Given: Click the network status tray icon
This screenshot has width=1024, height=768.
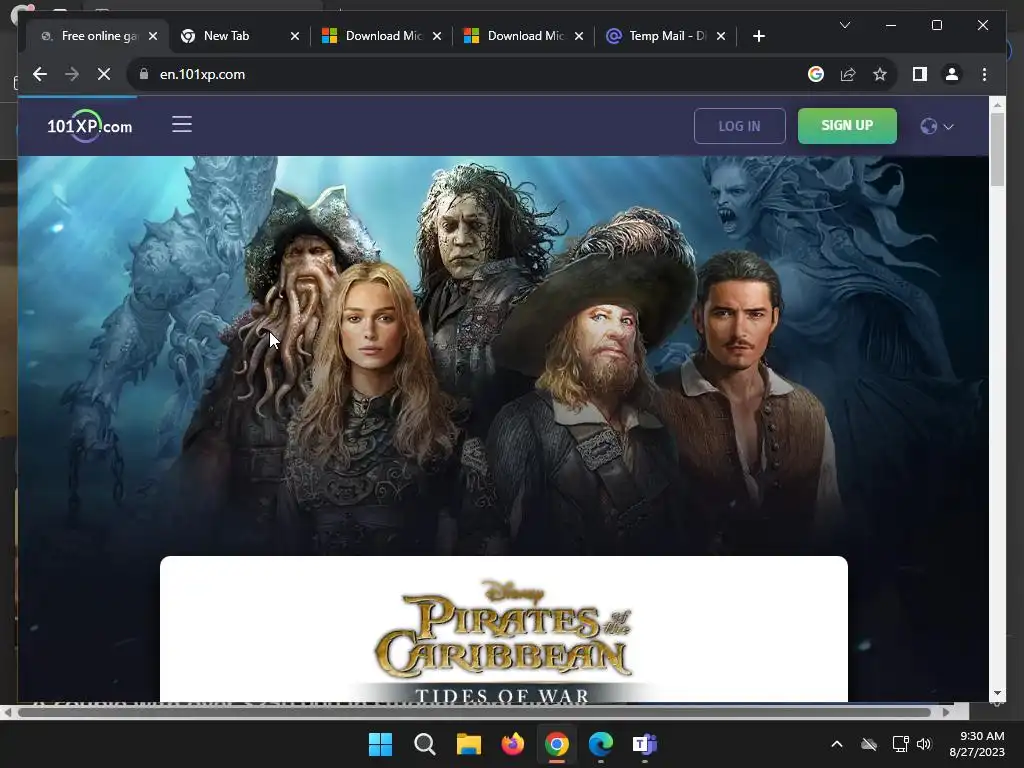Looking at the screenshot, I should 901,744.
